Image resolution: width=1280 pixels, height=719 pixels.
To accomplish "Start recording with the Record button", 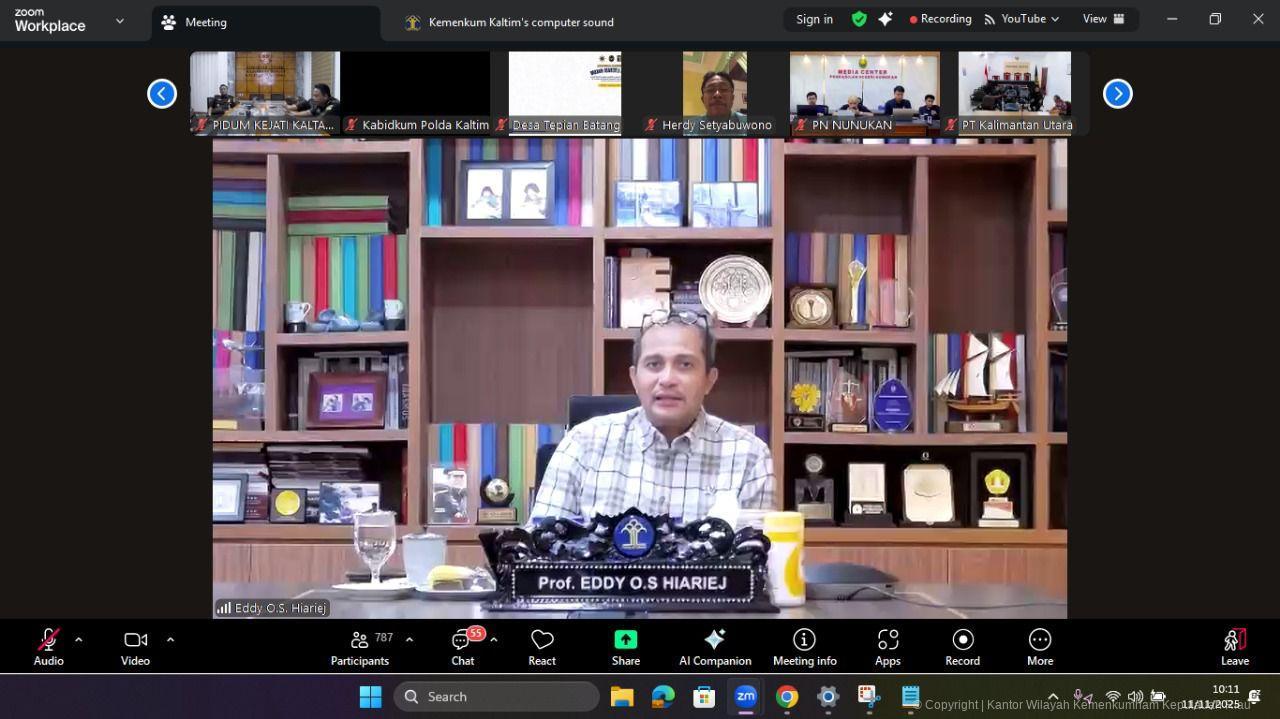I will 962,647.
